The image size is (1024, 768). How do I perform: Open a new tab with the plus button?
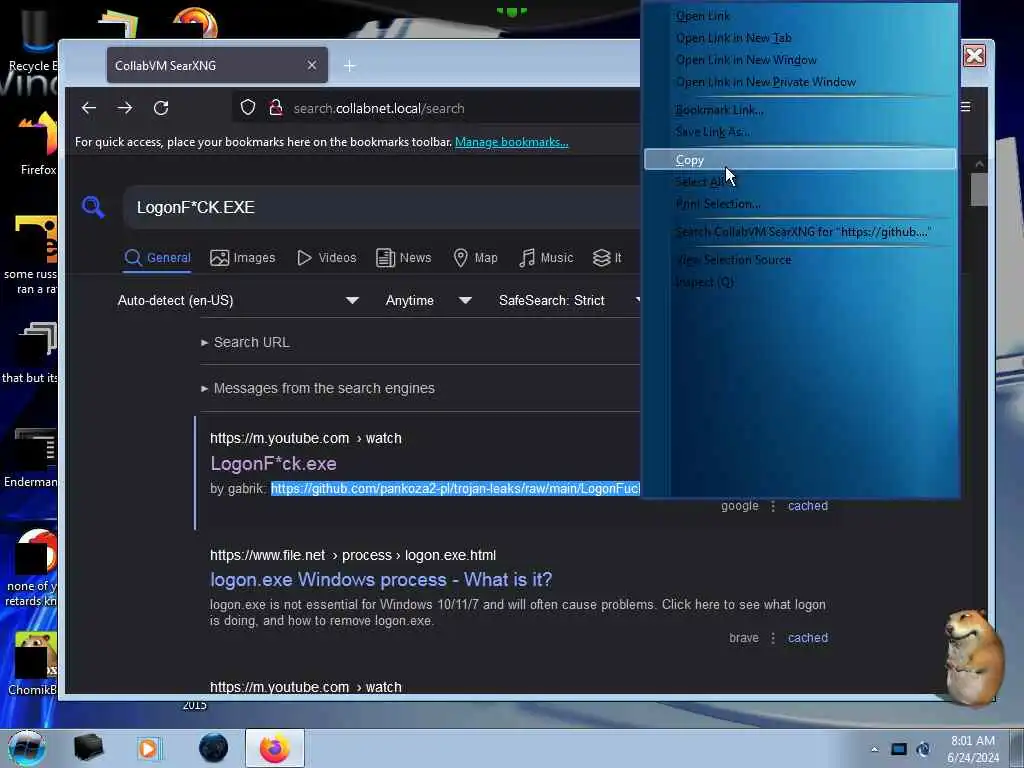(350, 65)
